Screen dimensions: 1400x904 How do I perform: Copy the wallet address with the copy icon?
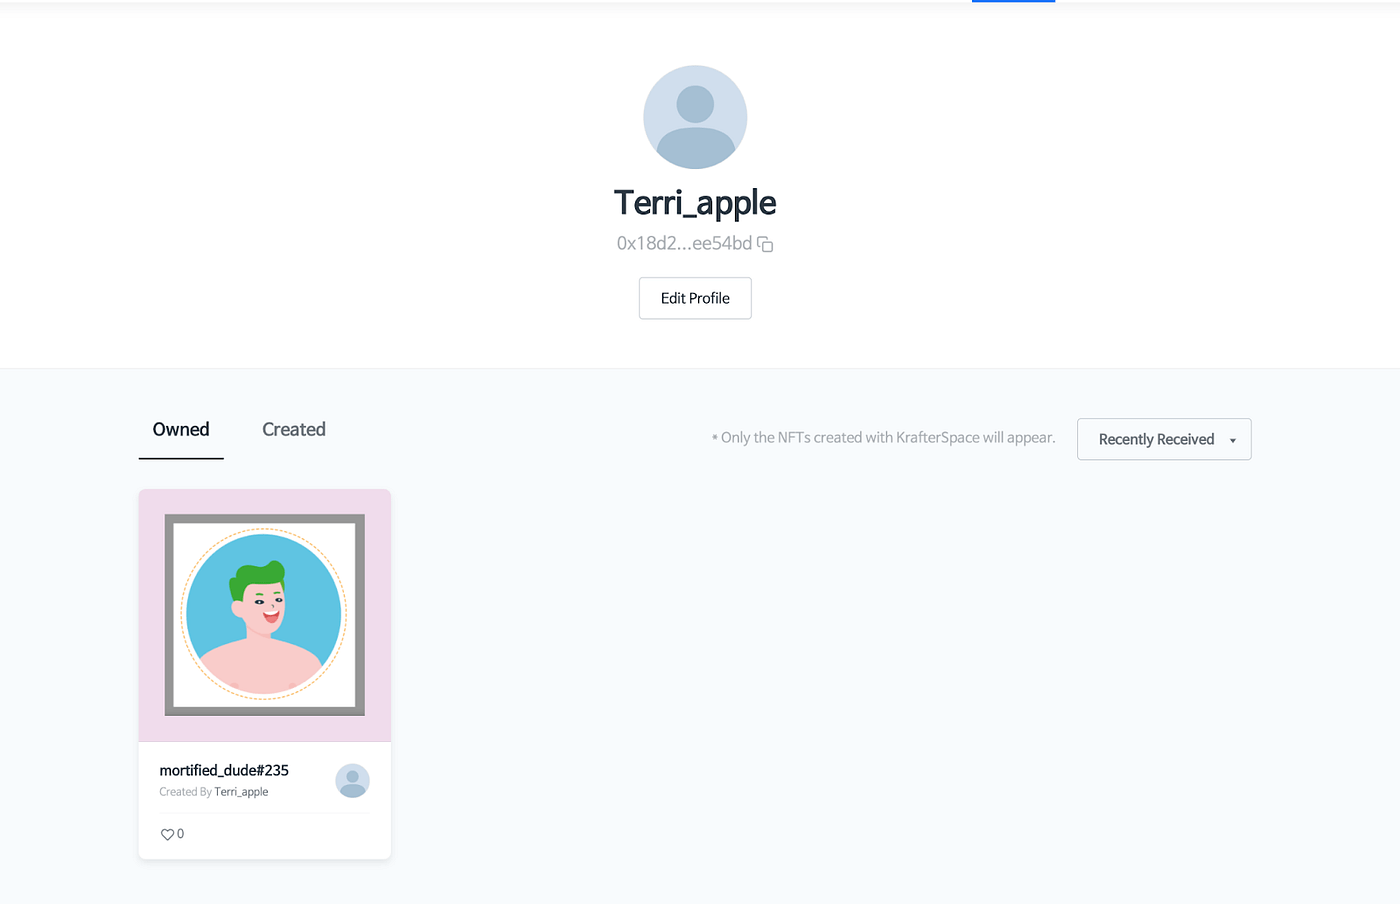(x=765, y=244)
